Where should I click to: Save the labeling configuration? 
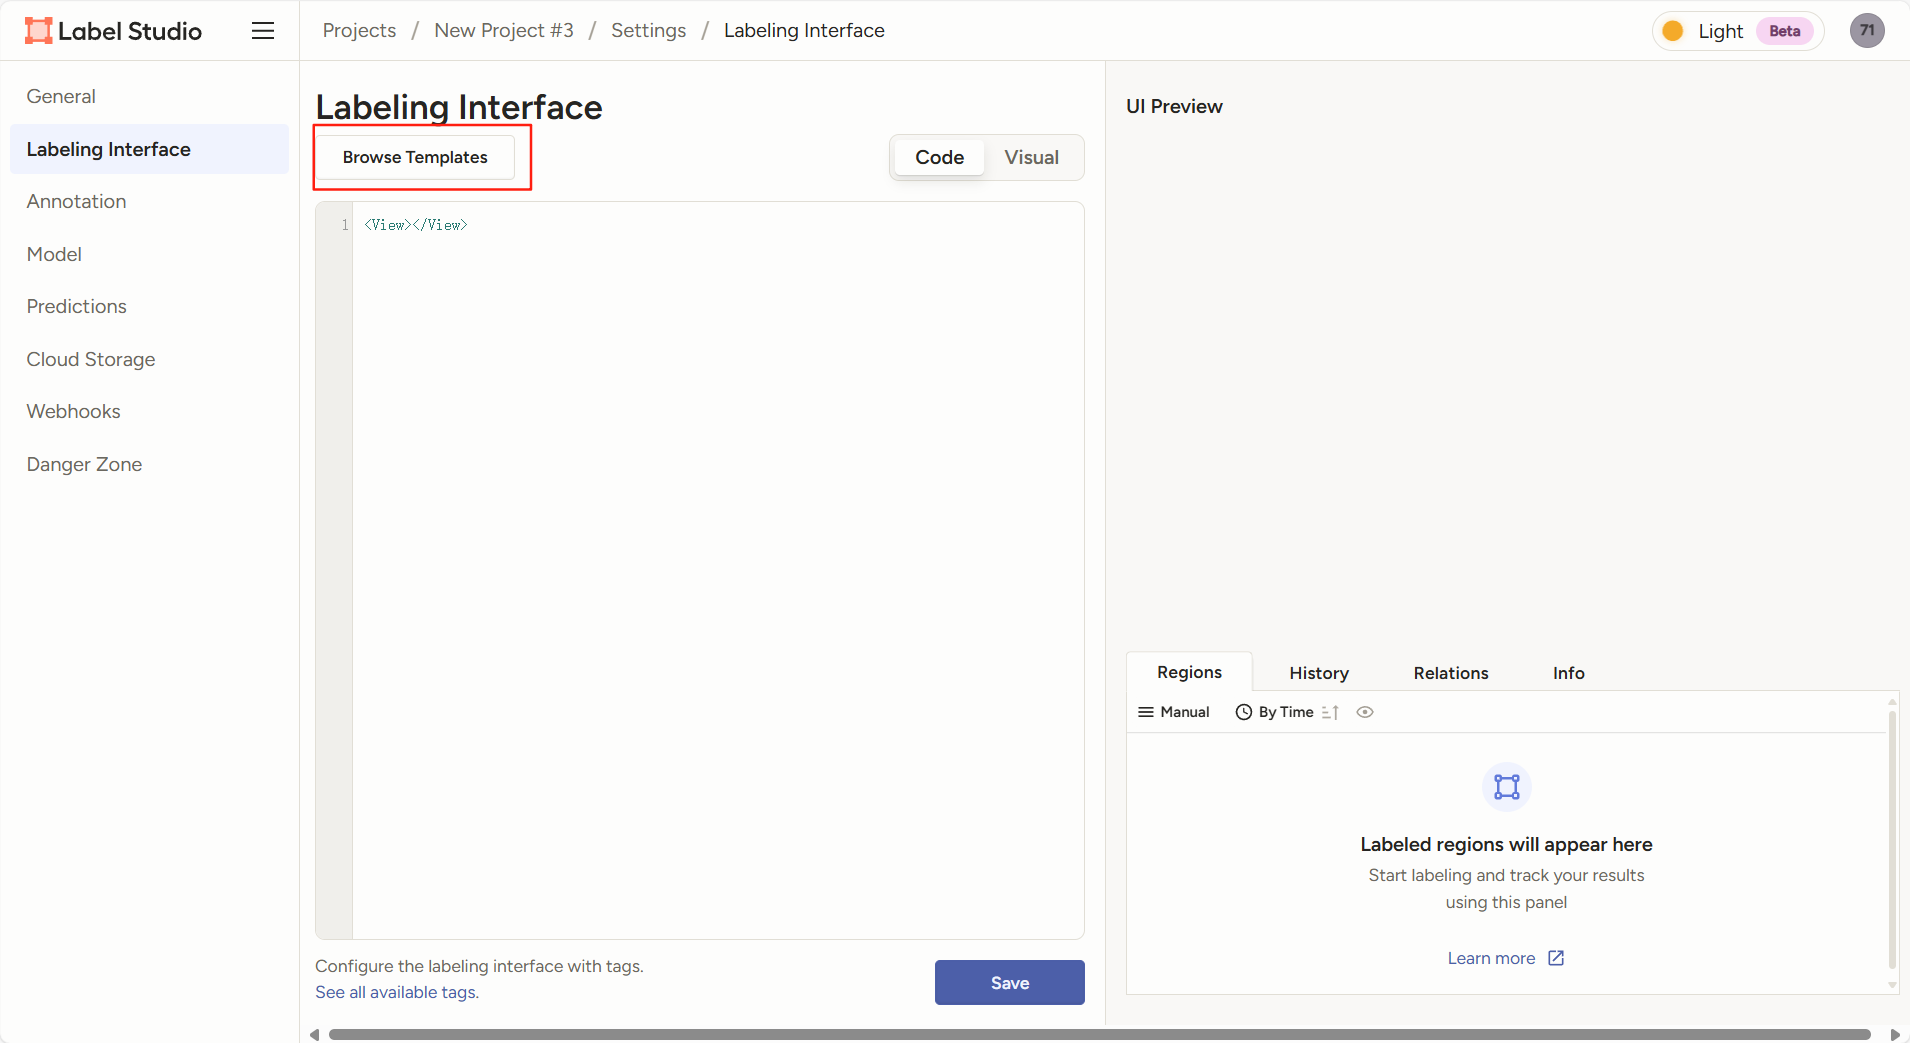click(x=1009, y=983)
